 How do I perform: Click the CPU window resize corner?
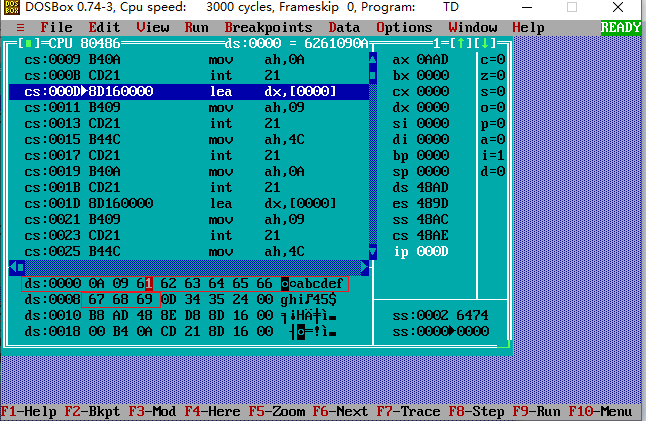click(x=505, y=345)
